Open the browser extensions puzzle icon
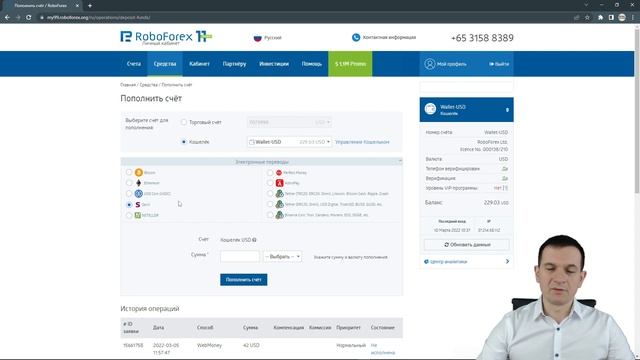The image size is (640, 360). (x=600, y=18)
